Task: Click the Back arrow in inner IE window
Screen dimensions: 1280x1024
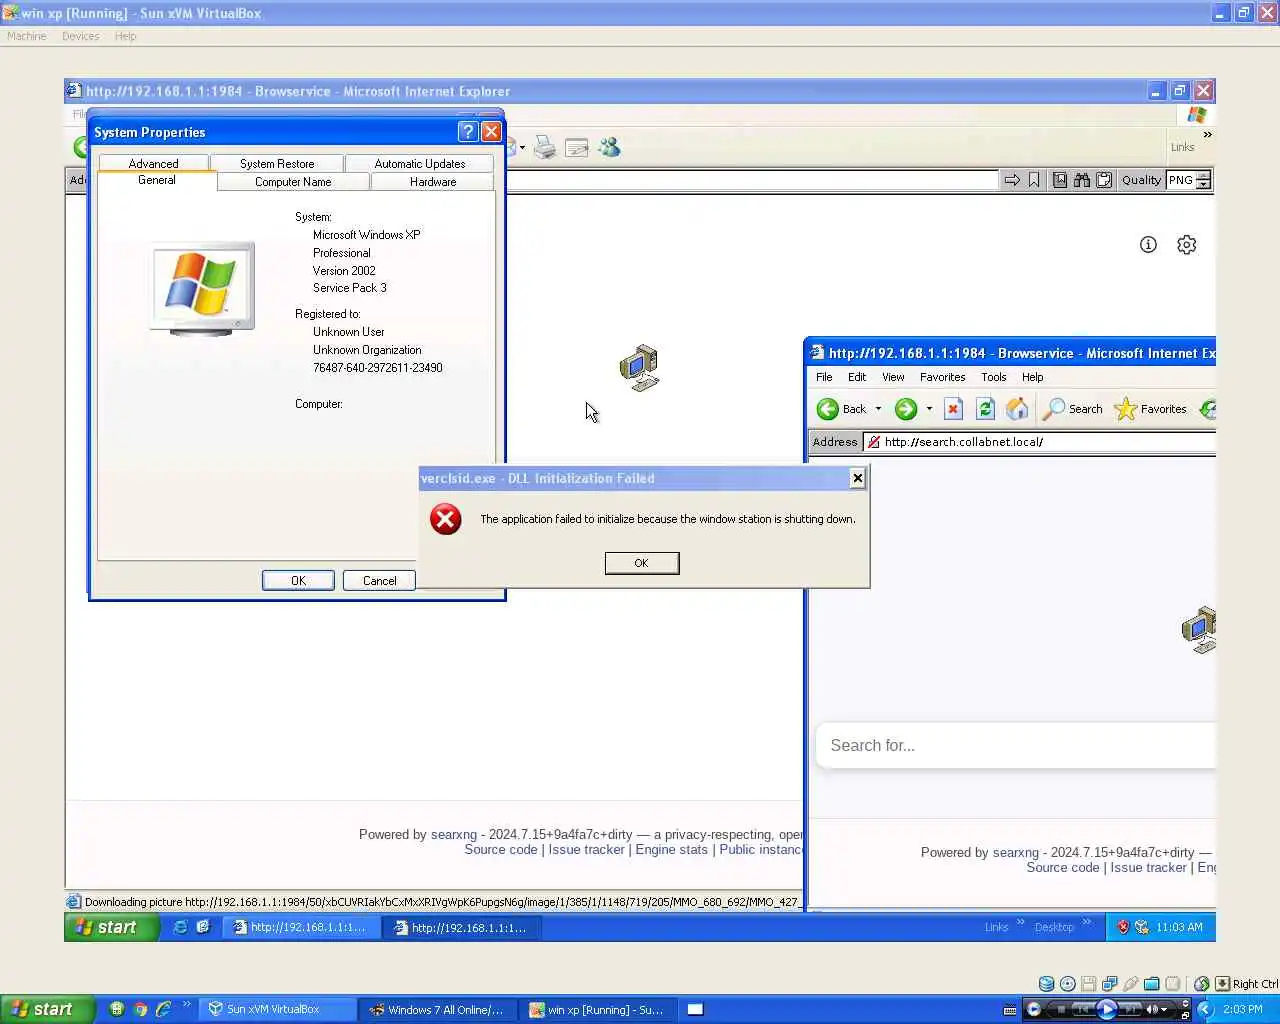Action: (828, 409)
